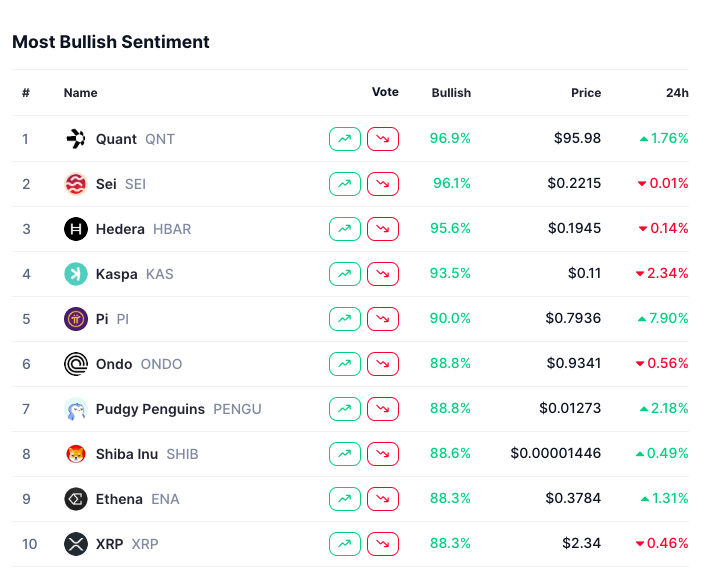Screen dimensions: 726x580
Task: Click the Quant coin logo icon
Action: point(76,139)
